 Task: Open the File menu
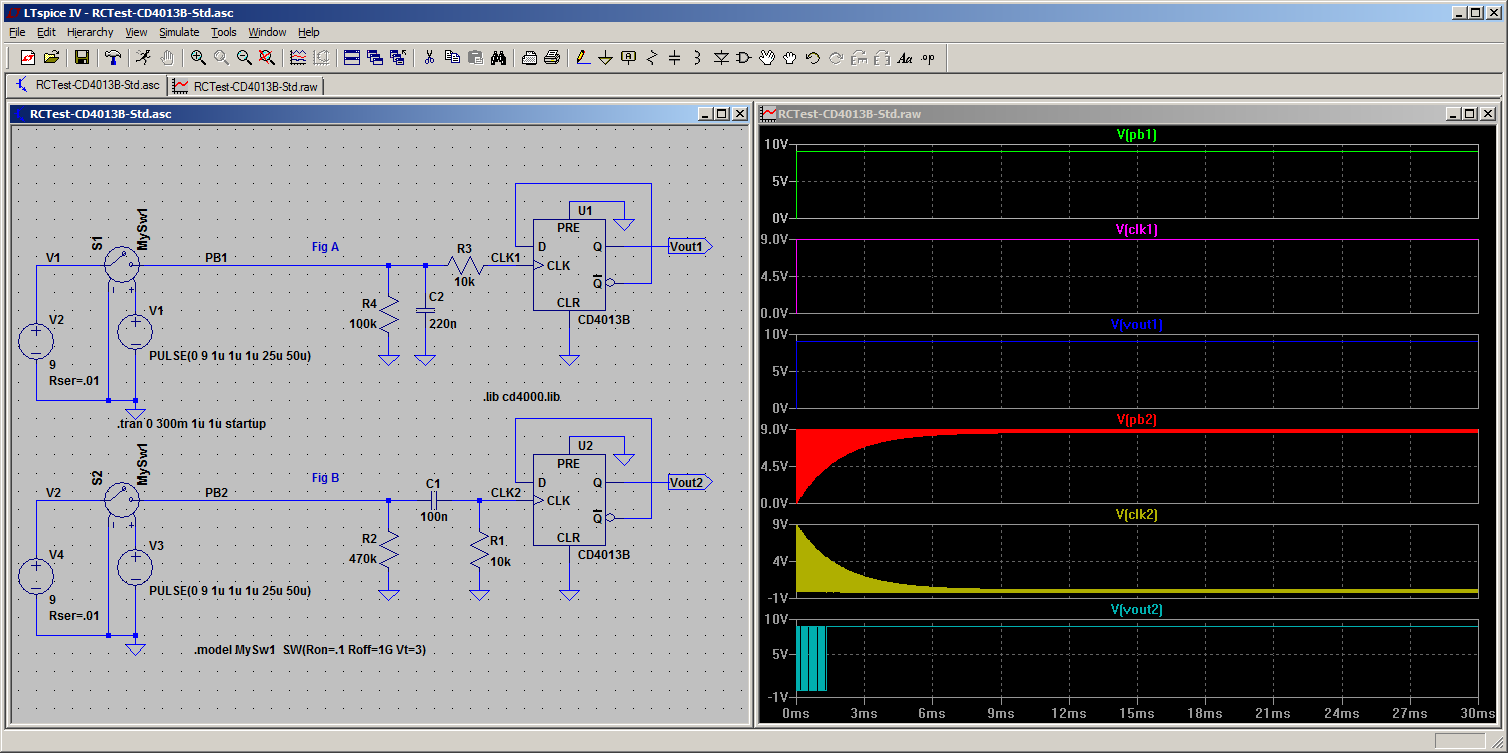[x=17, y=32]
